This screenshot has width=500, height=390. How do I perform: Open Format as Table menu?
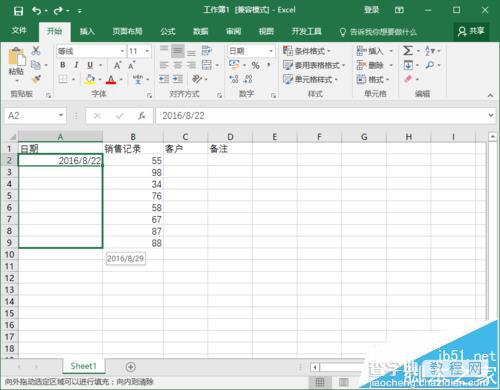[314, 65]
